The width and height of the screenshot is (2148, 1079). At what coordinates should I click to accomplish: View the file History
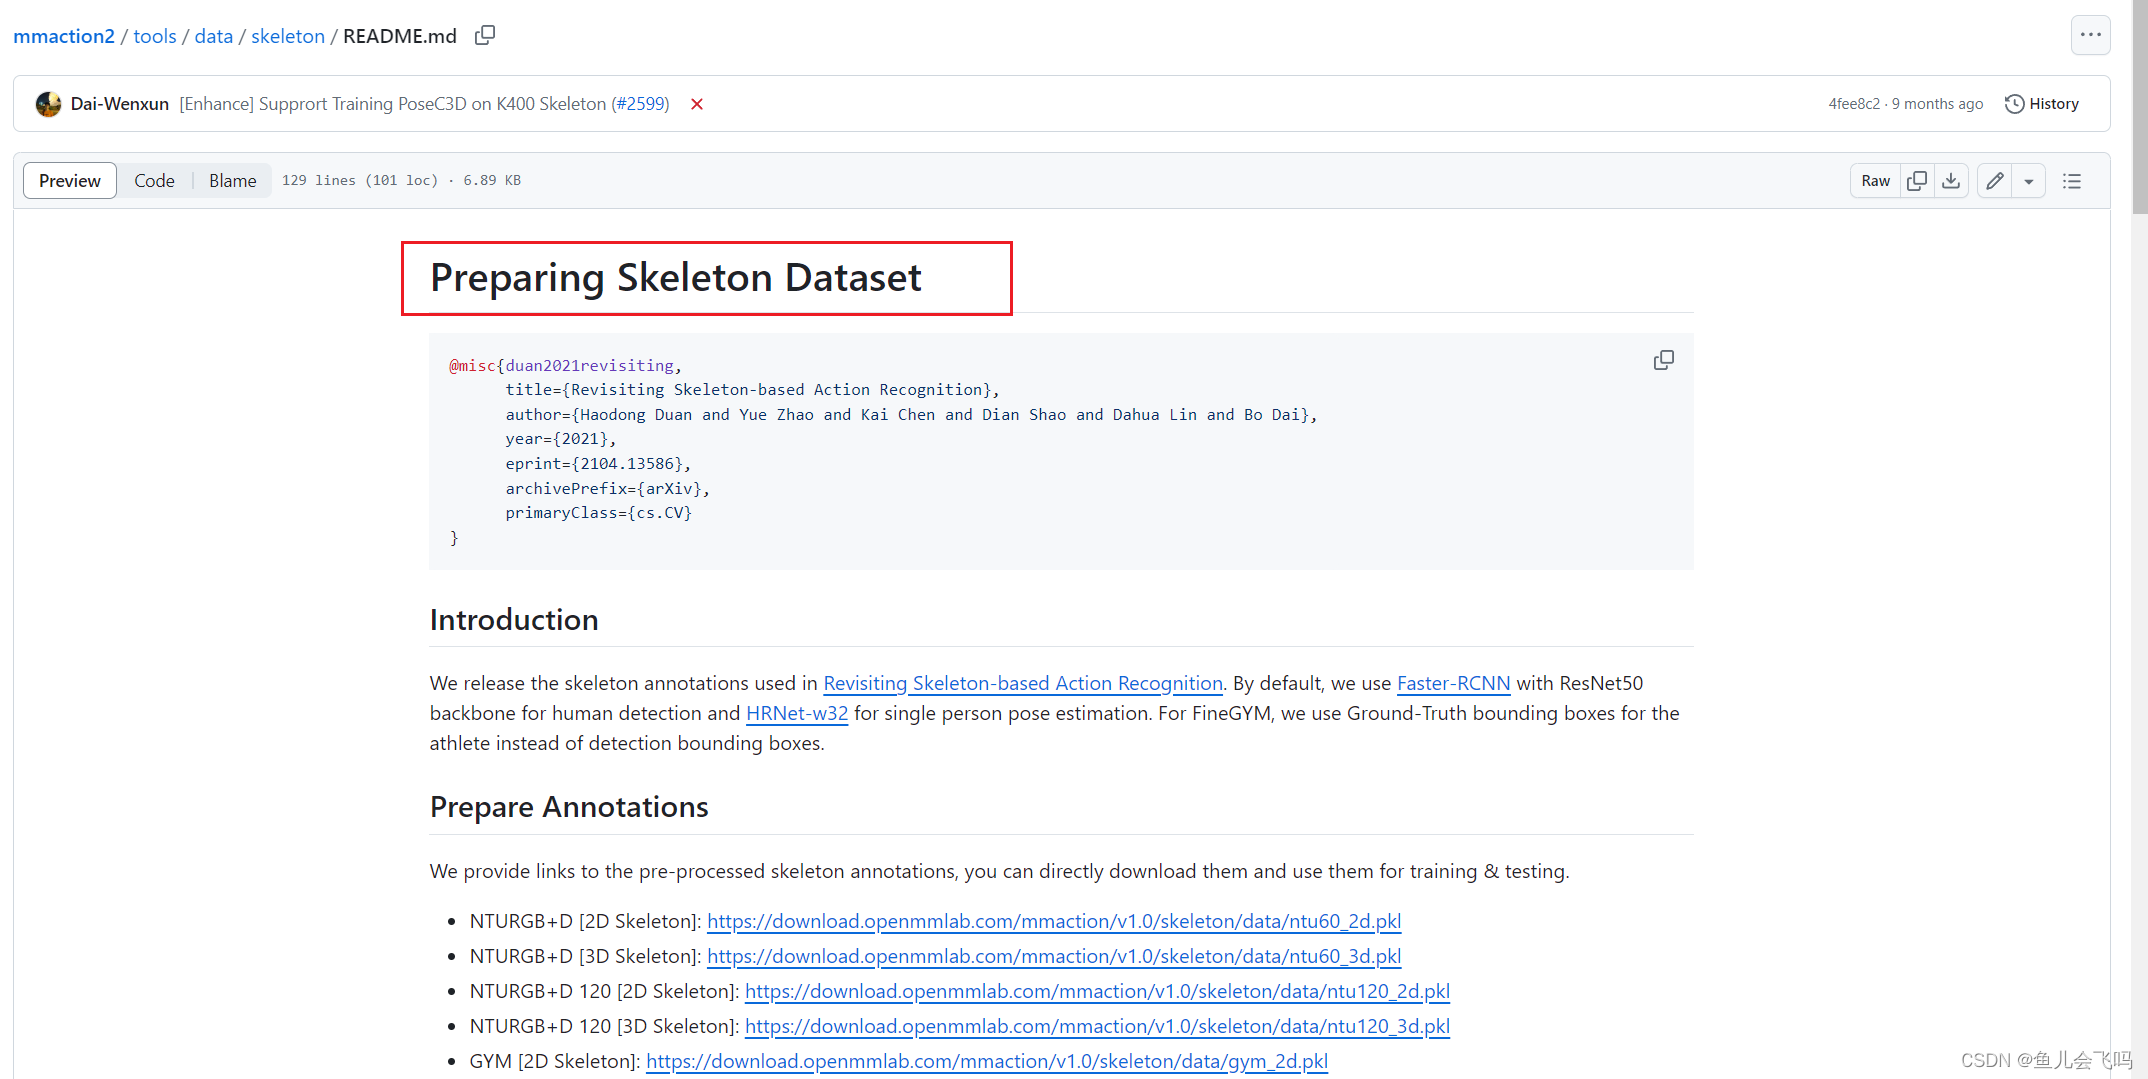(2042, 103)
